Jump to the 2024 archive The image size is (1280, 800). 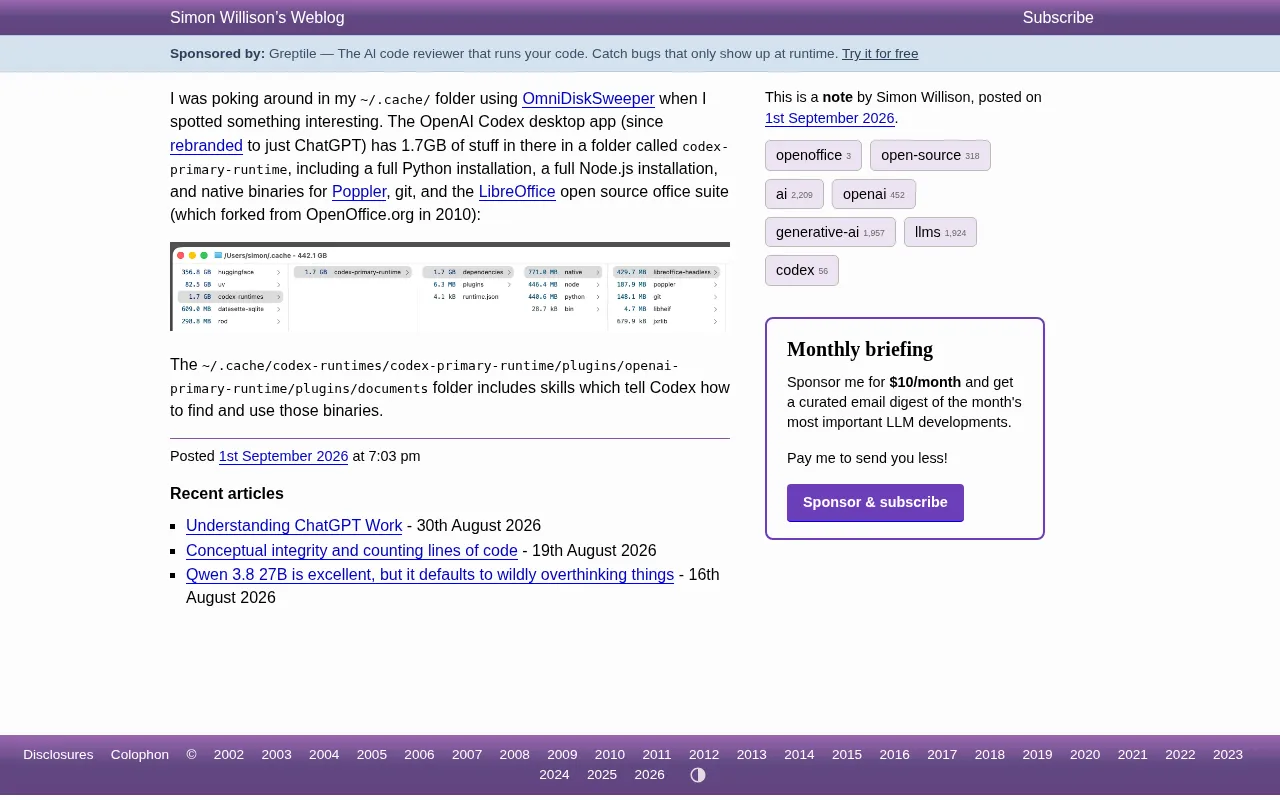point(554,775)
